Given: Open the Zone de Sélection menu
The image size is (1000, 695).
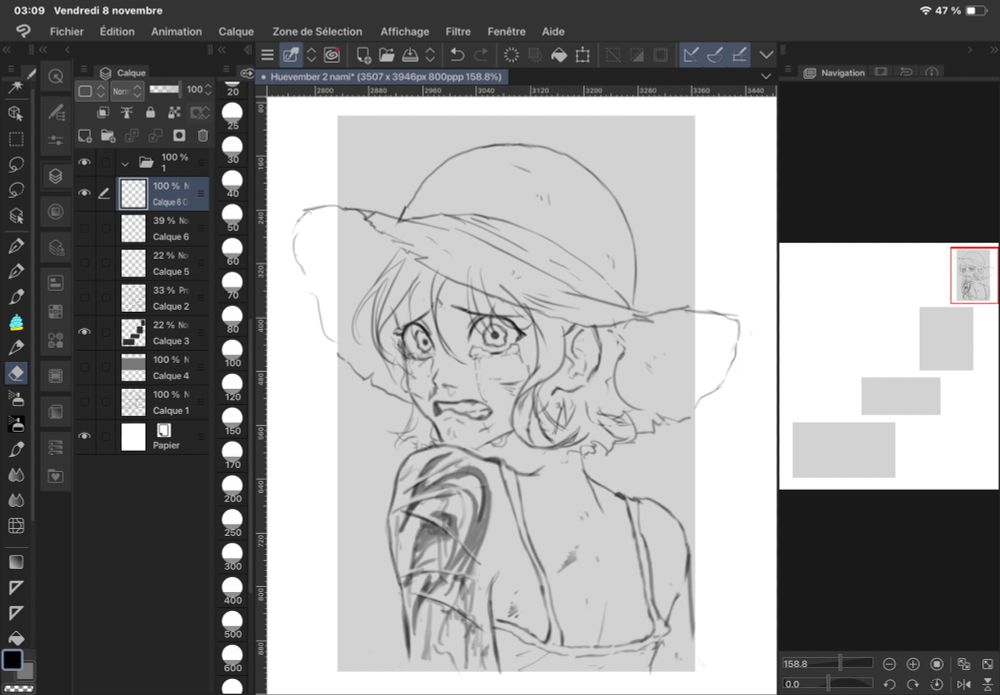Looking at the screenshot, I should [x=317, y=31].
